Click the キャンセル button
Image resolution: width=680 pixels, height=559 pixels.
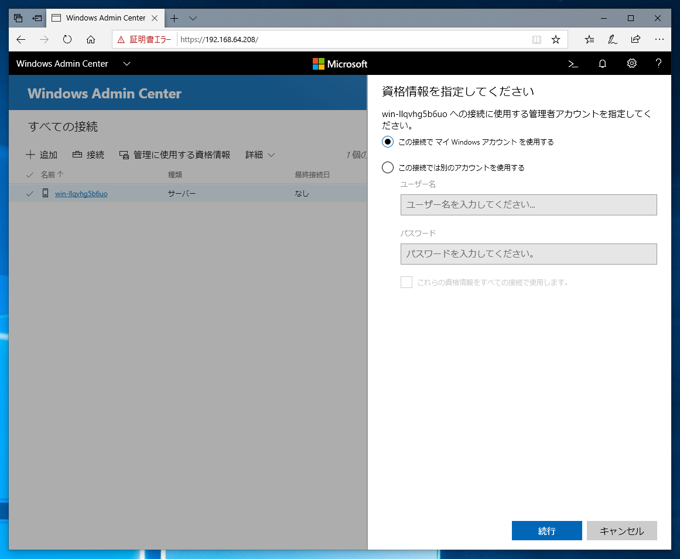[621, 530]
